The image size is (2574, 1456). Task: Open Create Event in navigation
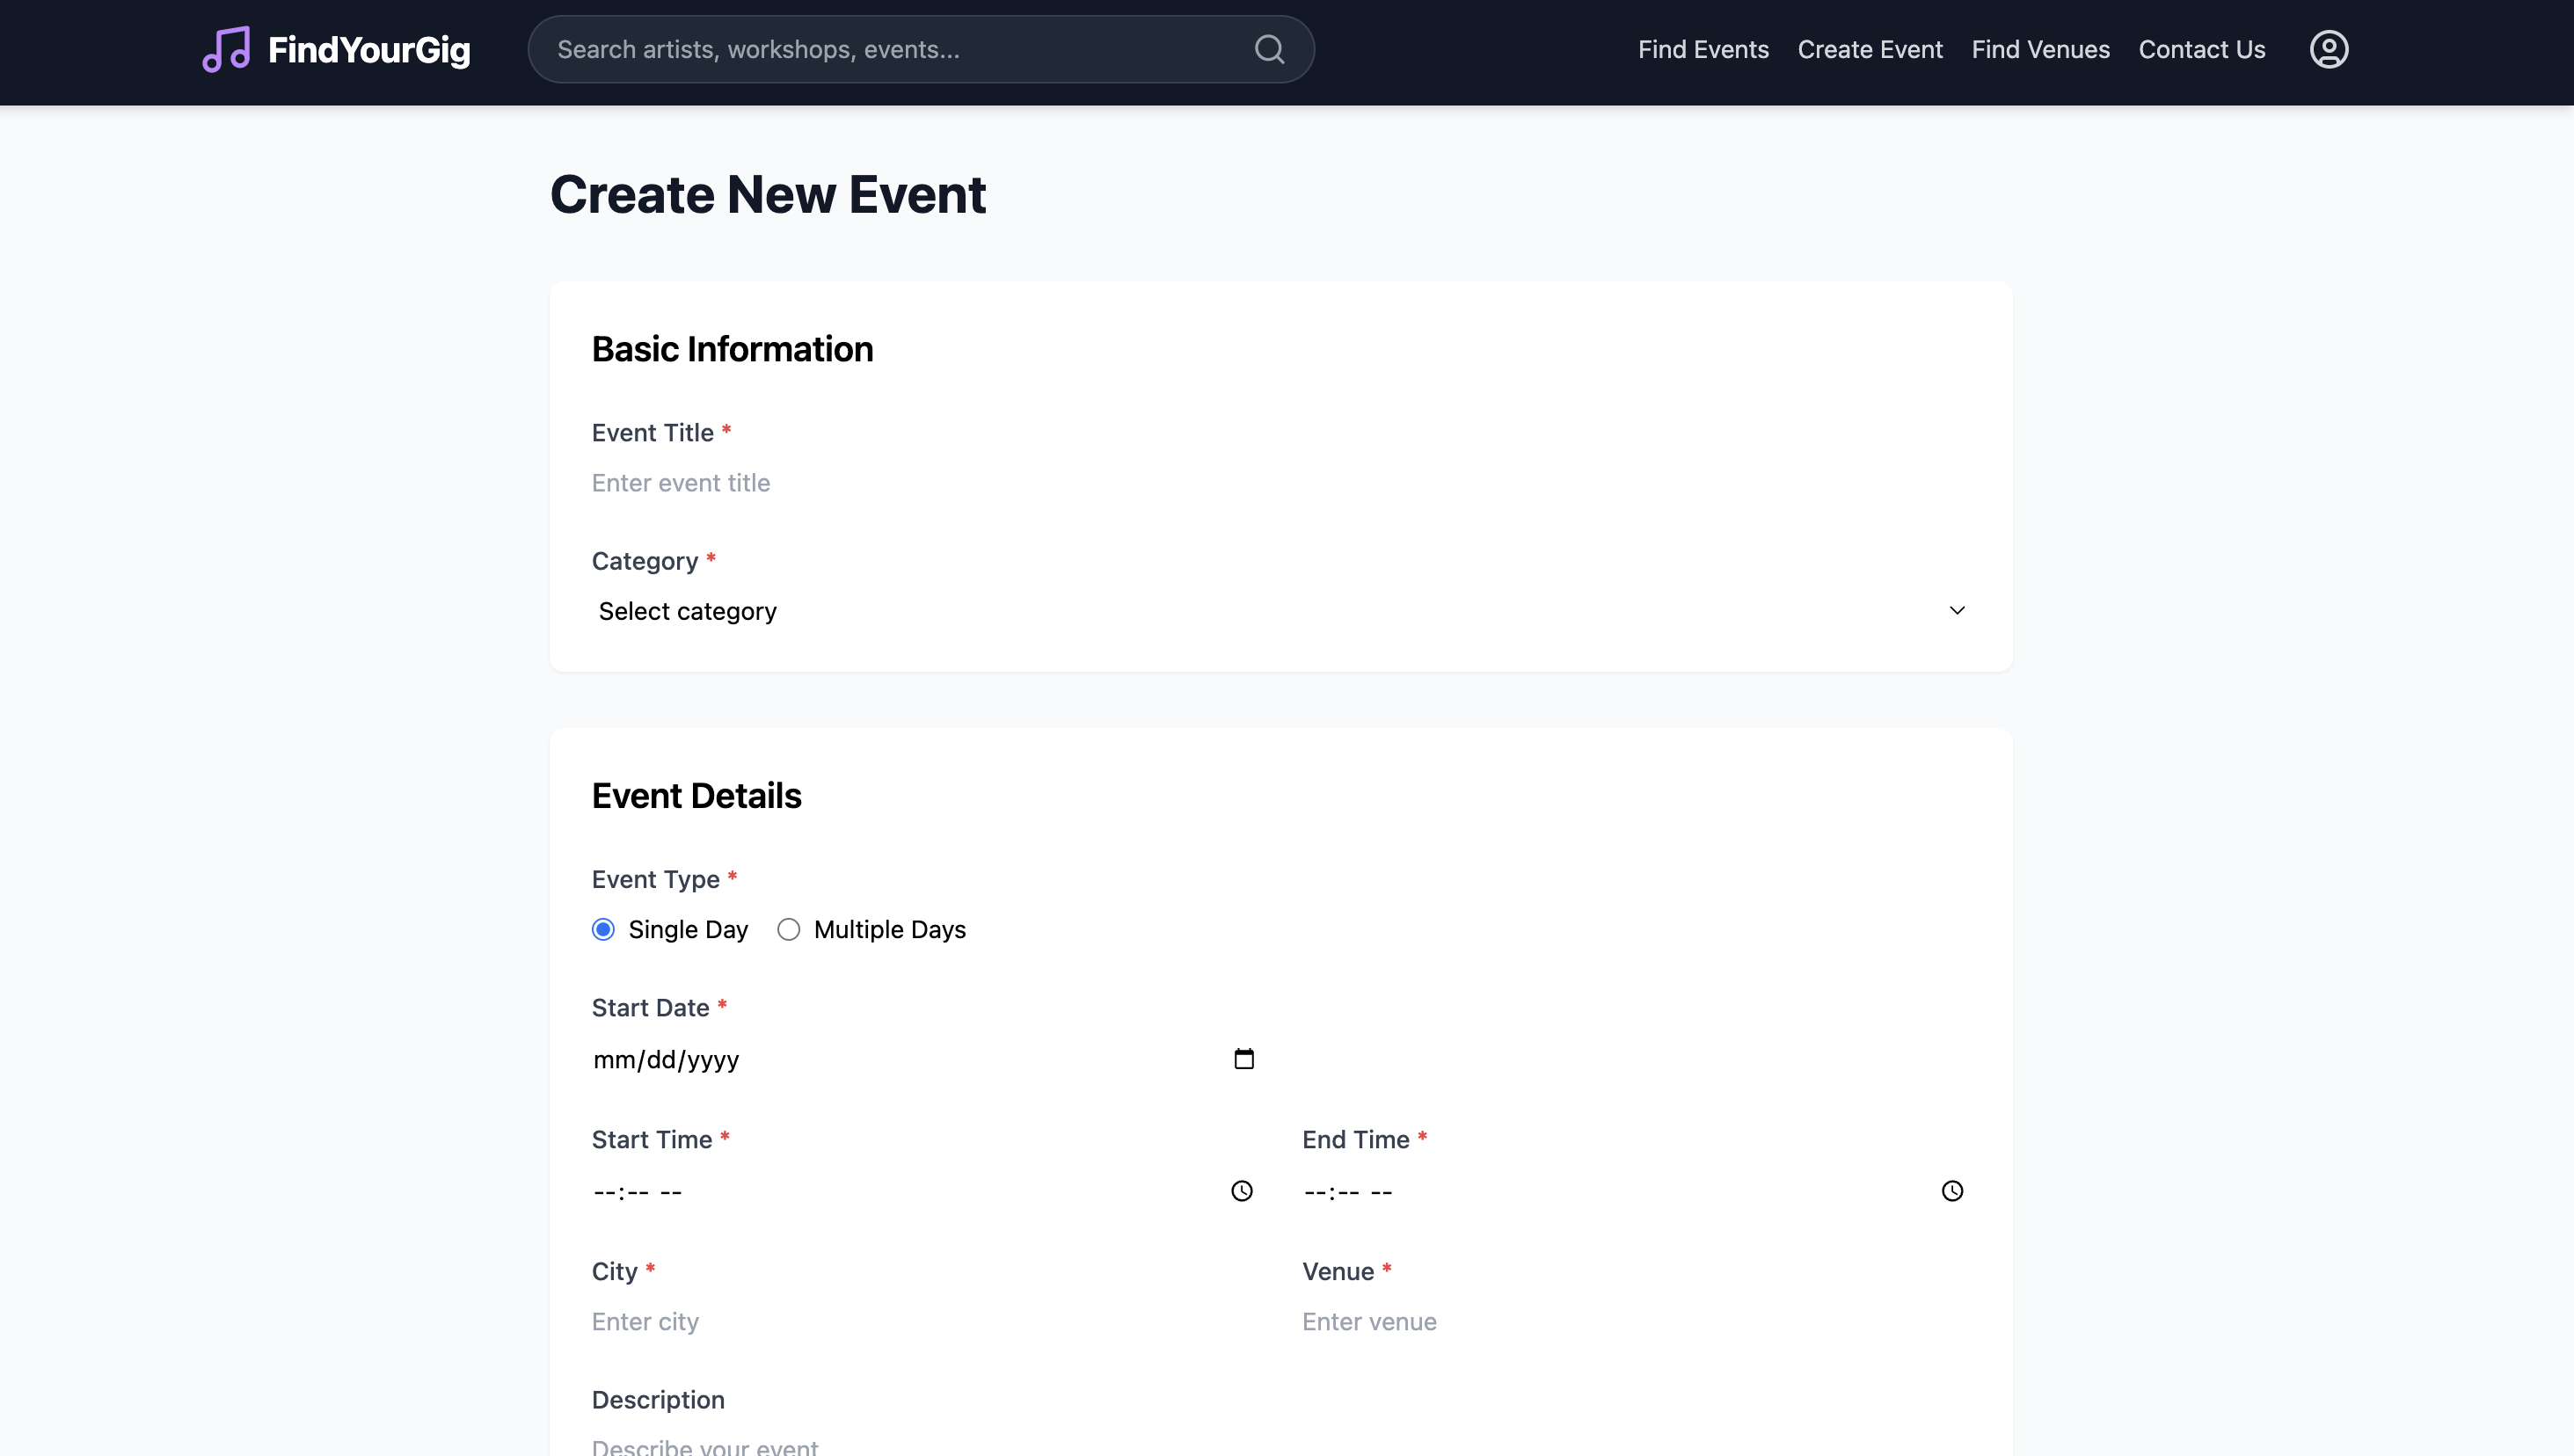point(1869,49)
